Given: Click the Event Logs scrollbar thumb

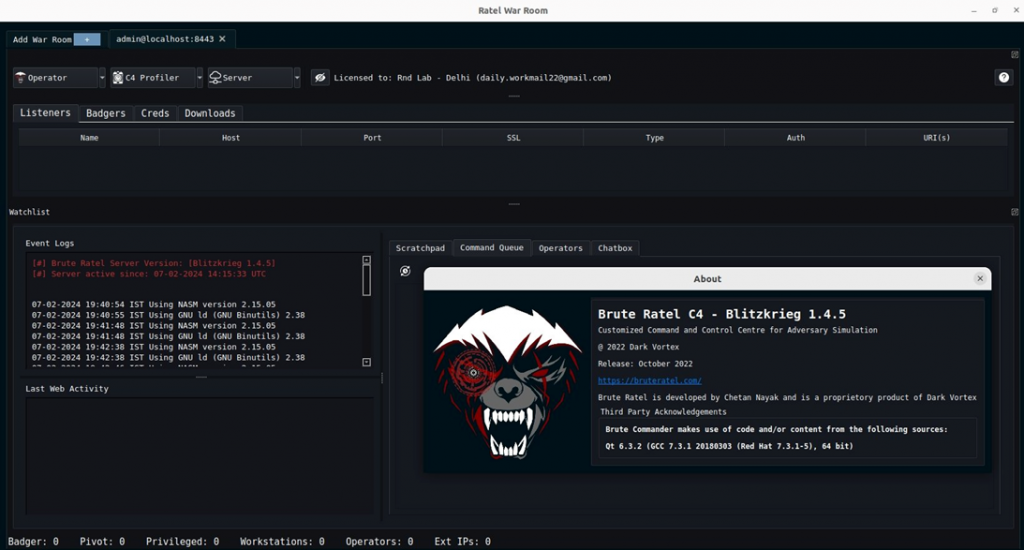Looking at the screenshot, I should pos(366,280).
